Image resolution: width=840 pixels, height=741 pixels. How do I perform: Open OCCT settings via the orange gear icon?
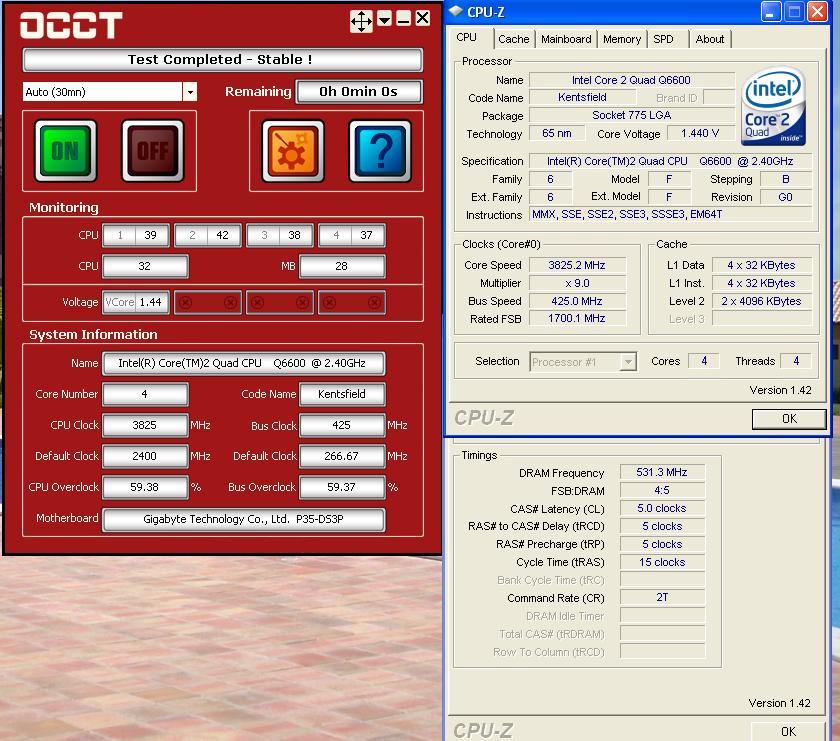[x=293, y=151]
